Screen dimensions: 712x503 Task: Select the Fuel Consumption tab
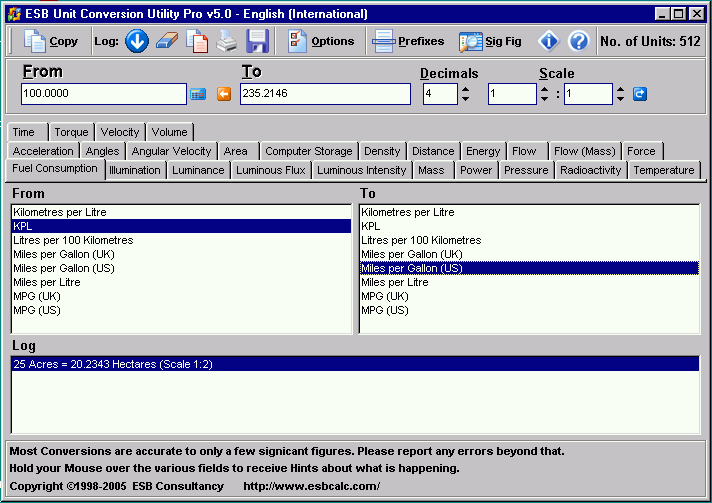[55, 168]
